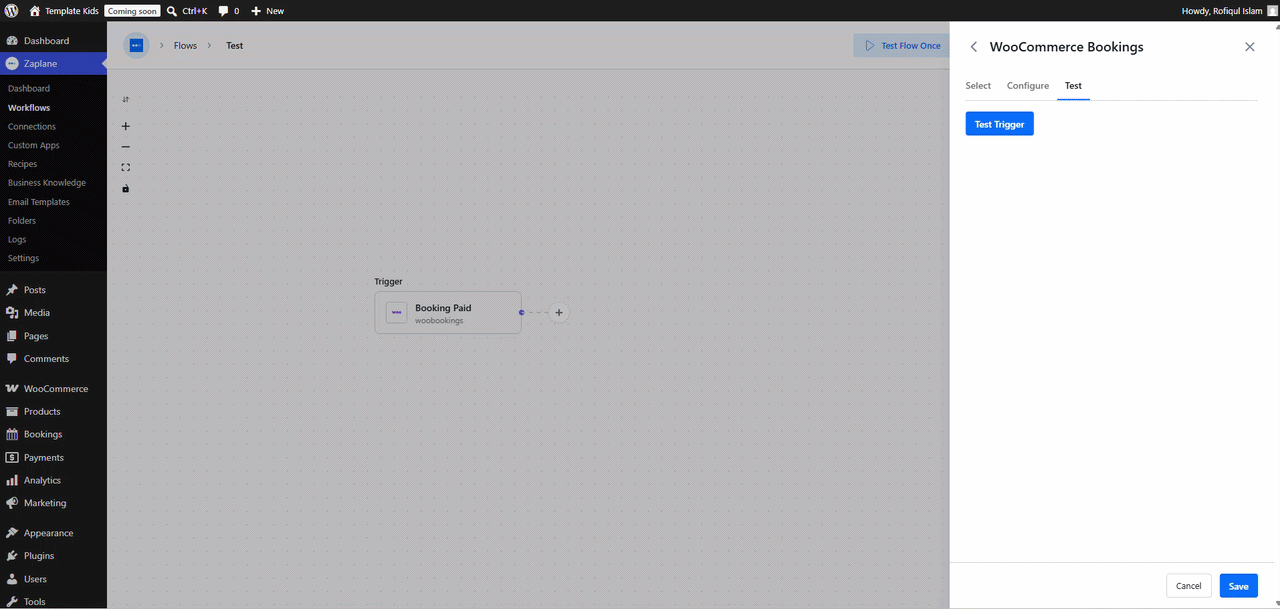Click the Cancel button
This screenshot has width=1280, height=609.
pos(1189,586)
